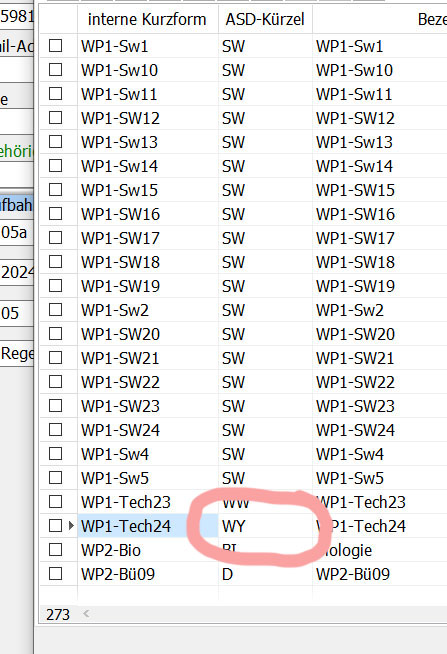Tick the checkbox for WP1-Sw1

55,45
